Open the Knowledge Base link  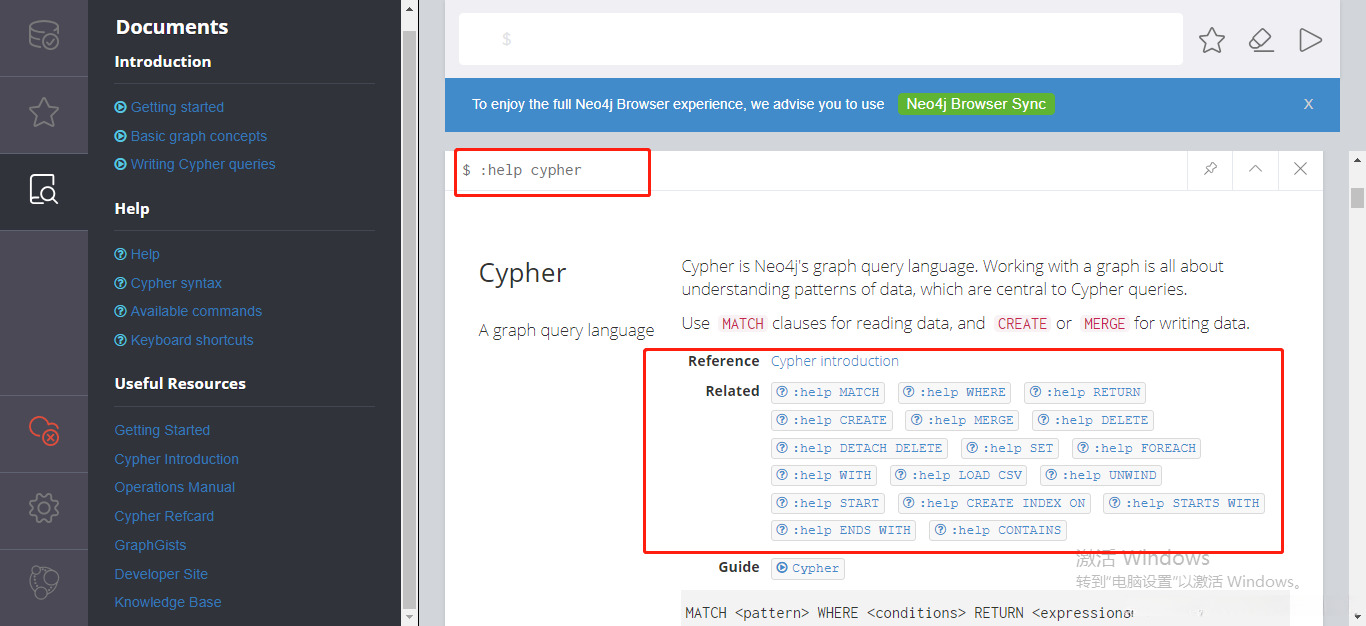[167, 602]
